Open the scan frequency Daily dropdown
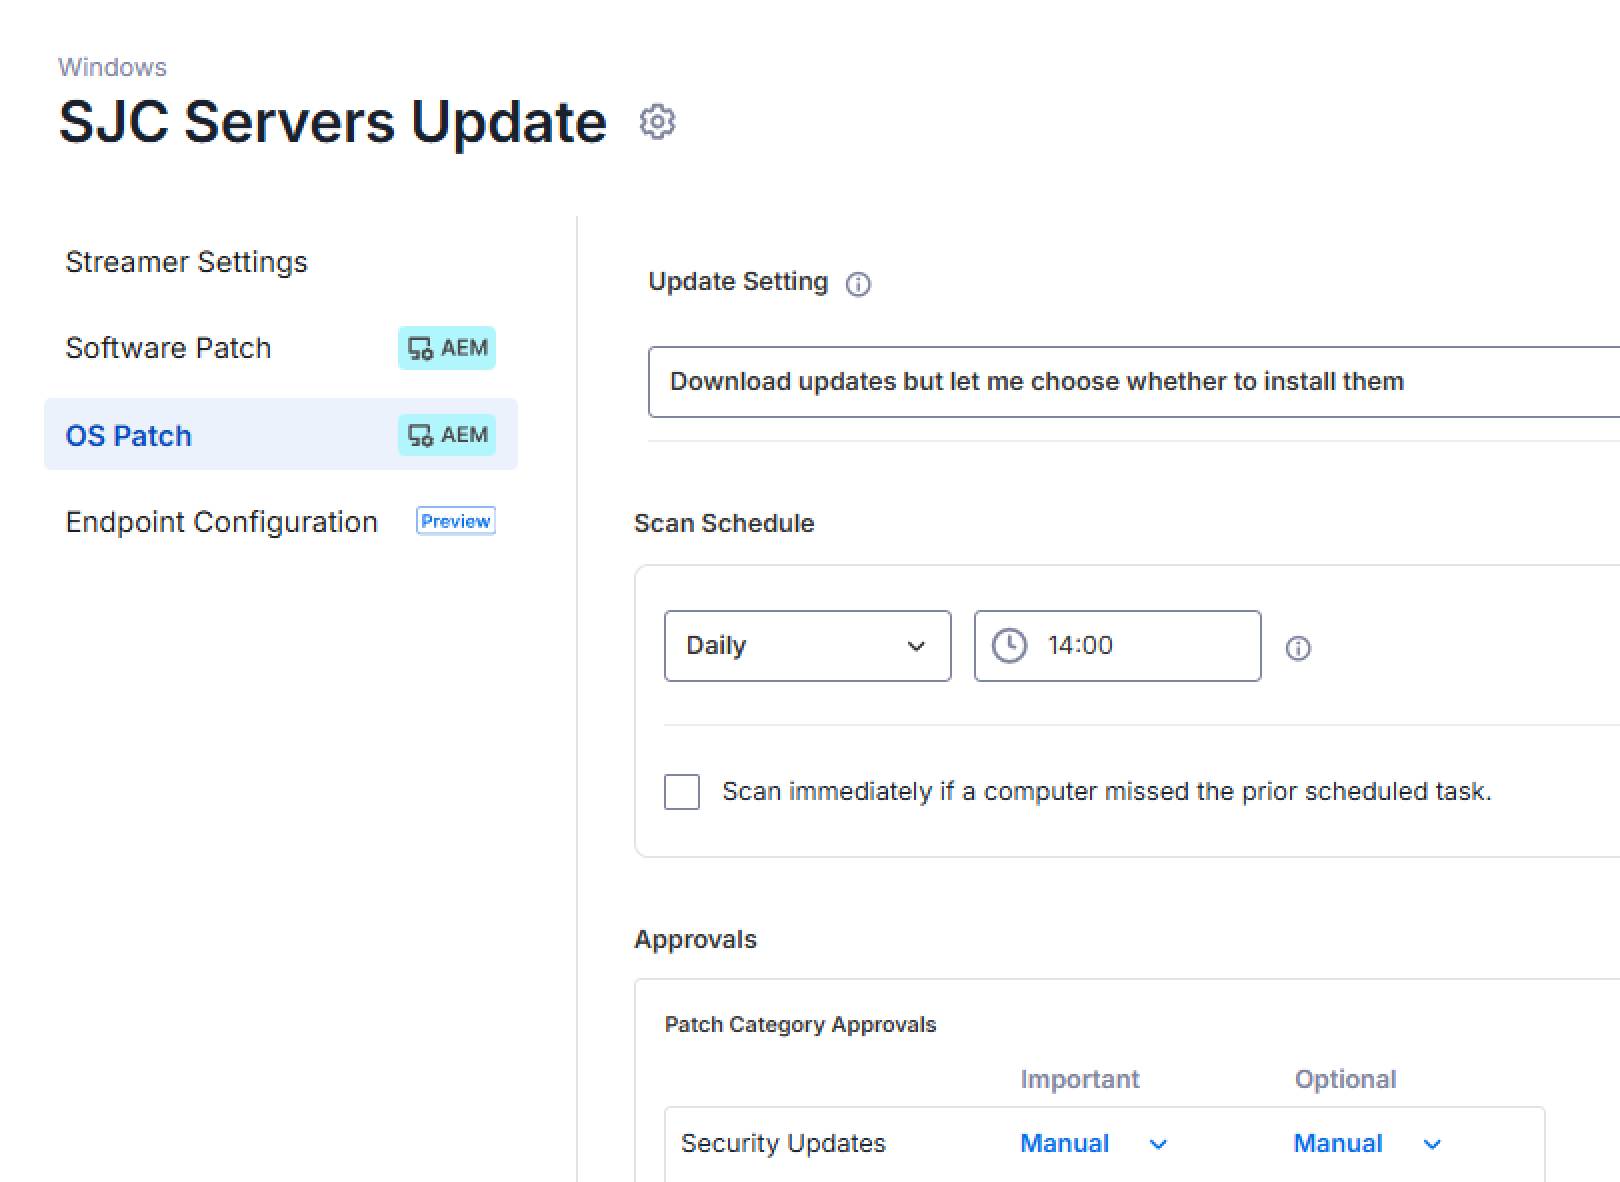The image size is (1620, 1182). pos(807,646)
